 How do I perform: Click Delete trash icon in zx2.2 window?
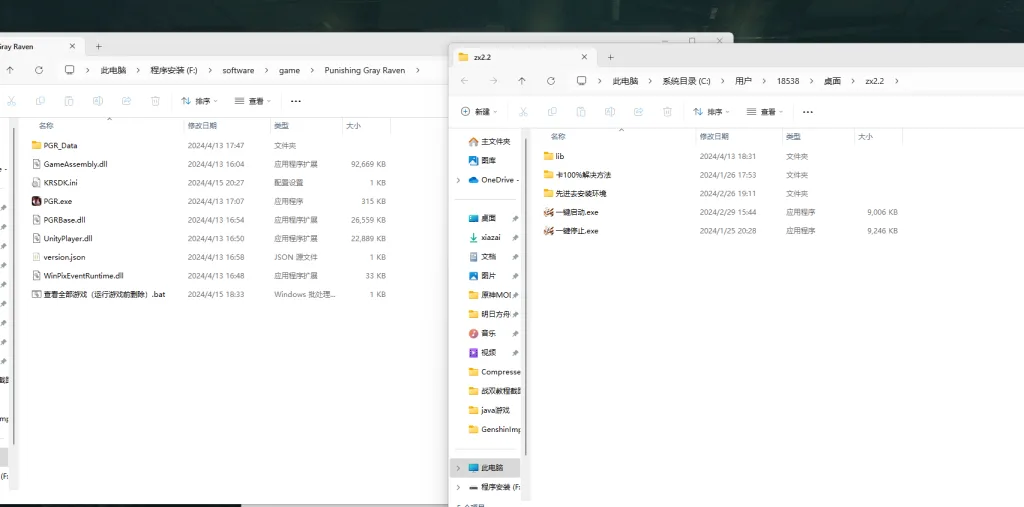click(x=667, y=112)
